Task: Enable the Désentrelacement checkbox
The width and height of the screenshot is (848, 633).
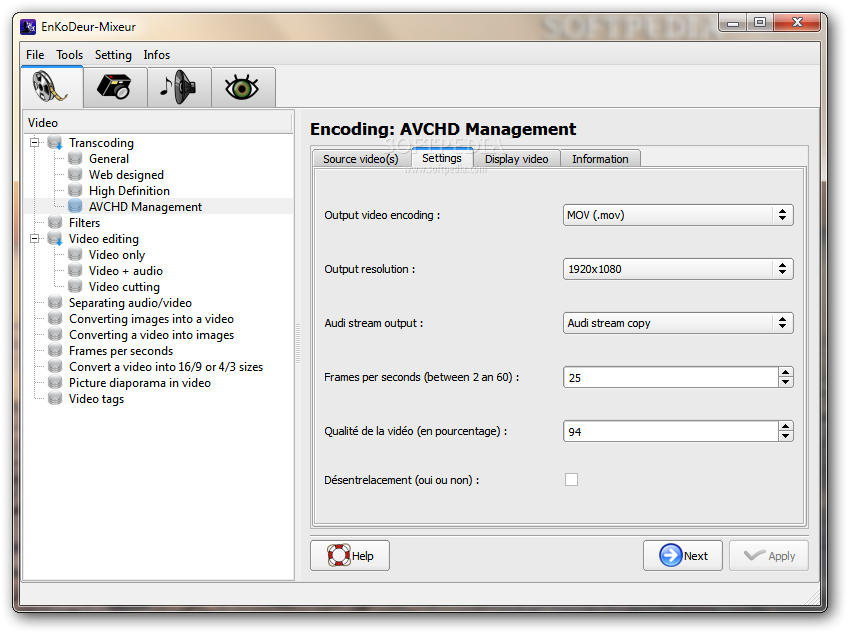Action: (571, 479)
